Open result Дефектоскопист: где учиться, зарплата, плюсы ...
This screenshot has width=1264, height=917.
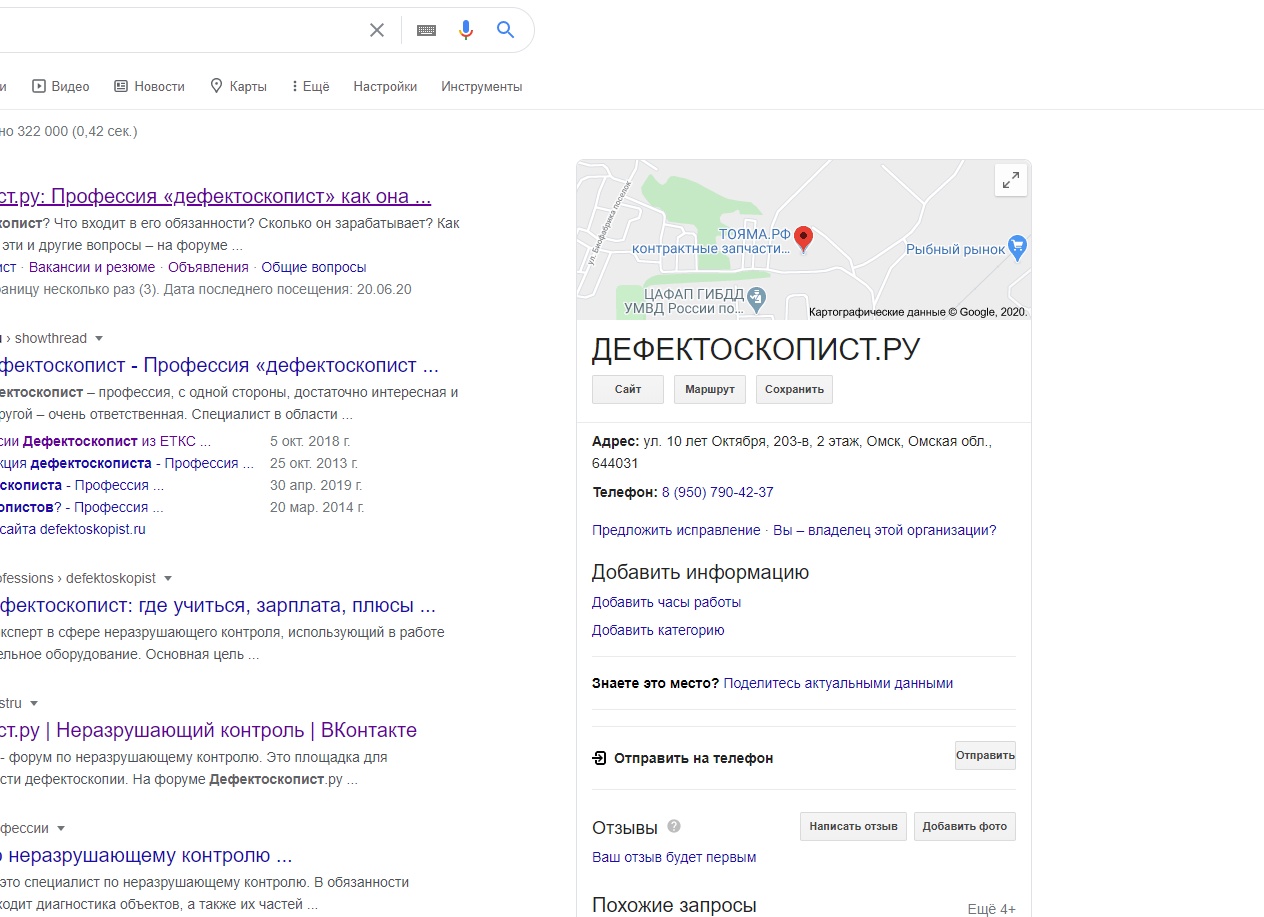click(217, 605)
